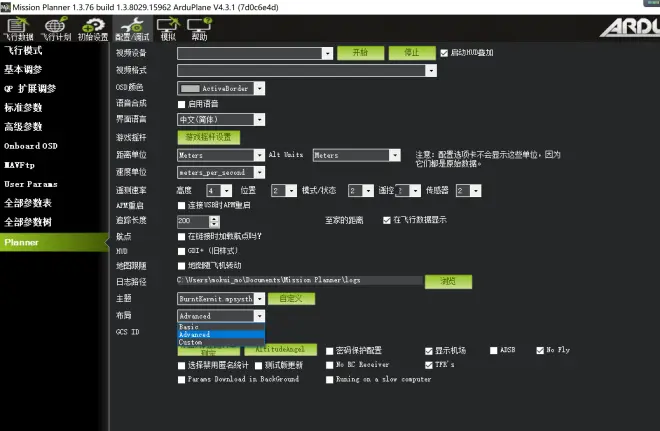Open the 视频格式 dropdown
The height and width of the screenshot is (431, 660).
pos(307,70)
